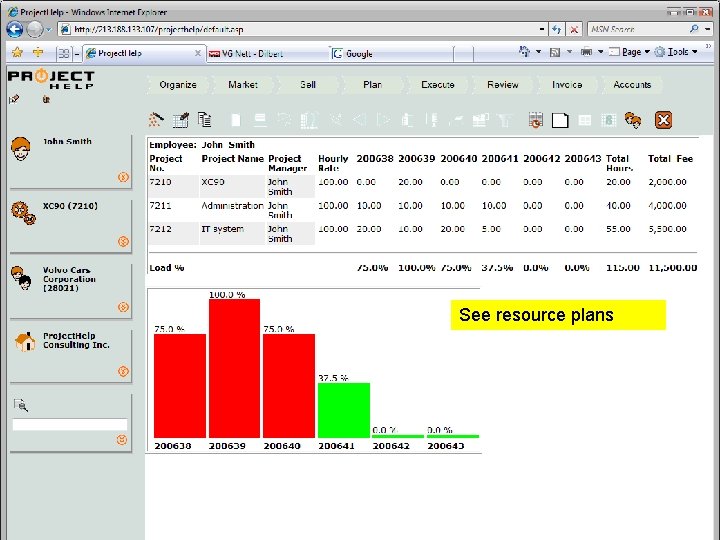Screen dimensions: 720x540
Task: Close the ProjectHelp tab
Action: [198, 53]
